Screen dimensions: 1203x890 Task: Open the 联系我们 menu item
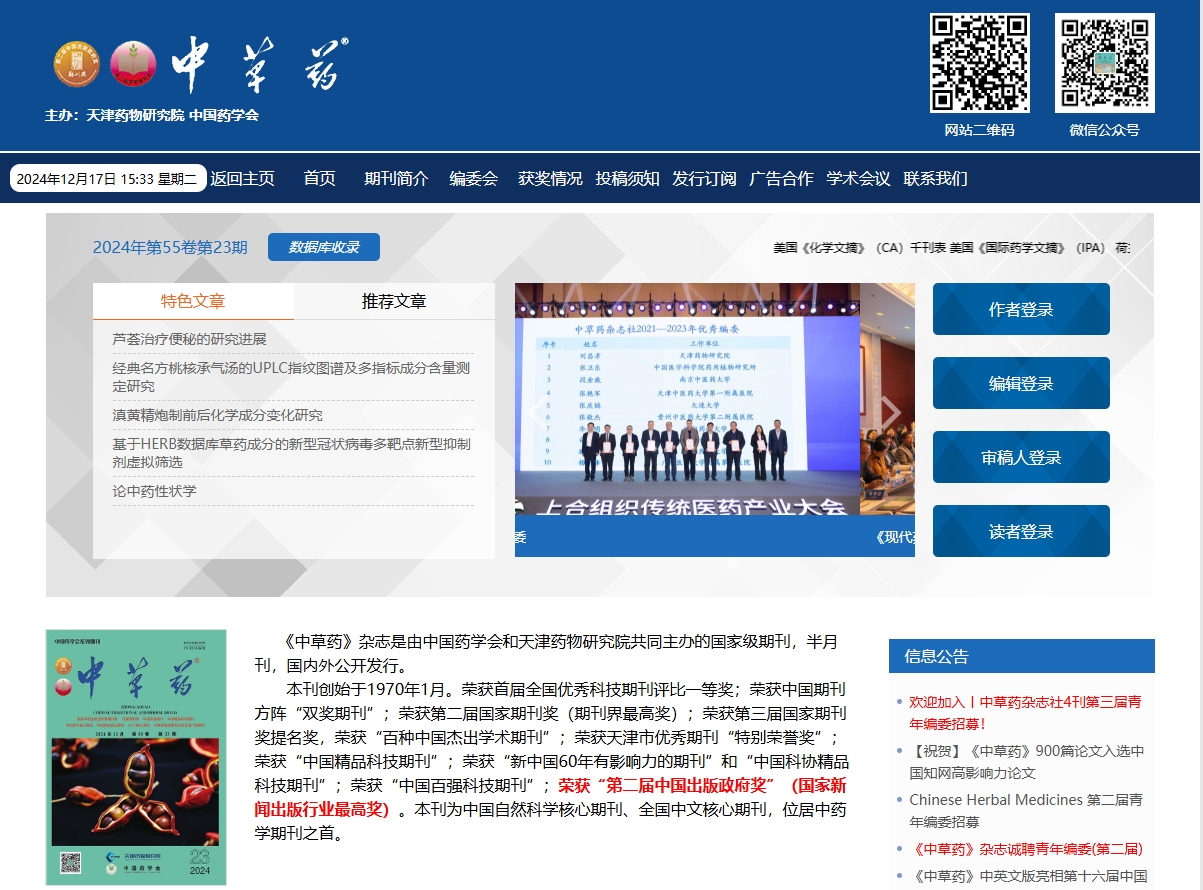pos(936,178)
